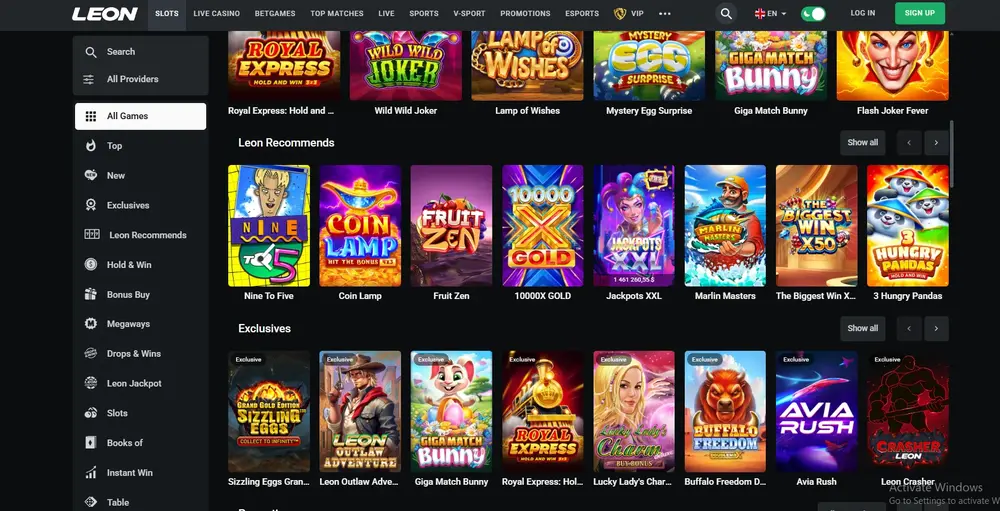The width and height of the screenshot is (1000, 511).
Task: Click the green Sign Up button
Action: pos(920,13)
